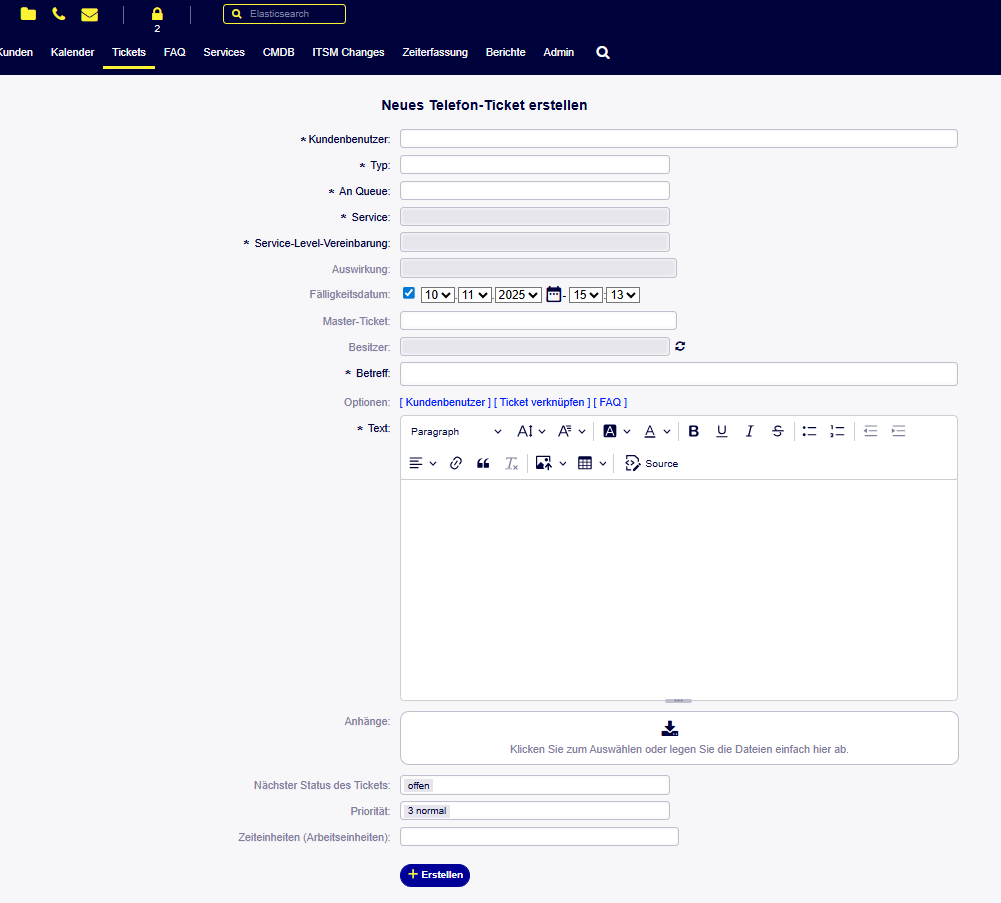Insert a block quote in the editor
1001x903 pixels.
[x=483, y=463]
